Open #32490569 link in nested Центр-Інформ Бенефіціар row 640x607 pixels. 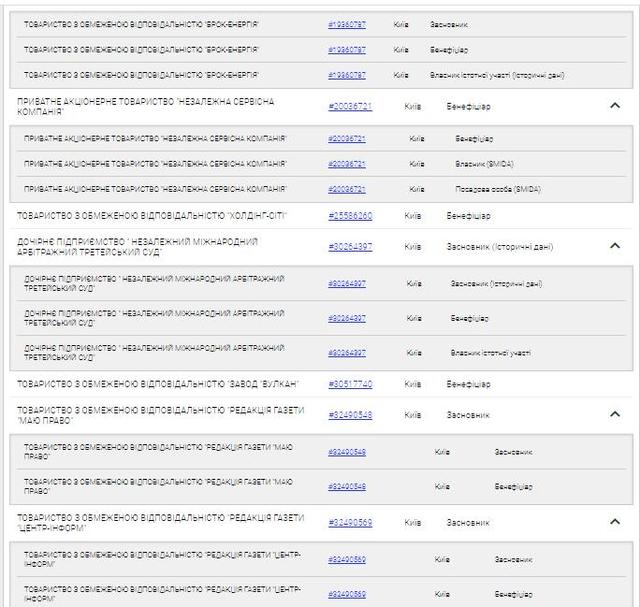347,593
